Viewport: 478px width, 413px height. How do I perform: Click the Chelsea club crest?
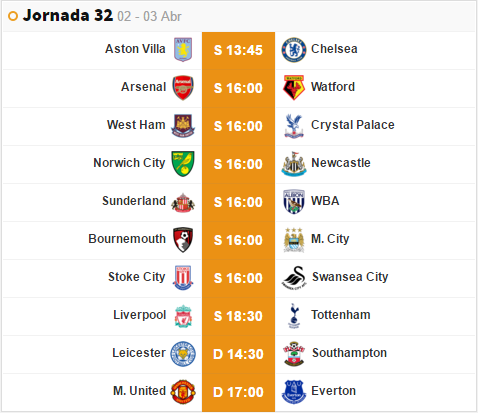click(x=293, y=50)
